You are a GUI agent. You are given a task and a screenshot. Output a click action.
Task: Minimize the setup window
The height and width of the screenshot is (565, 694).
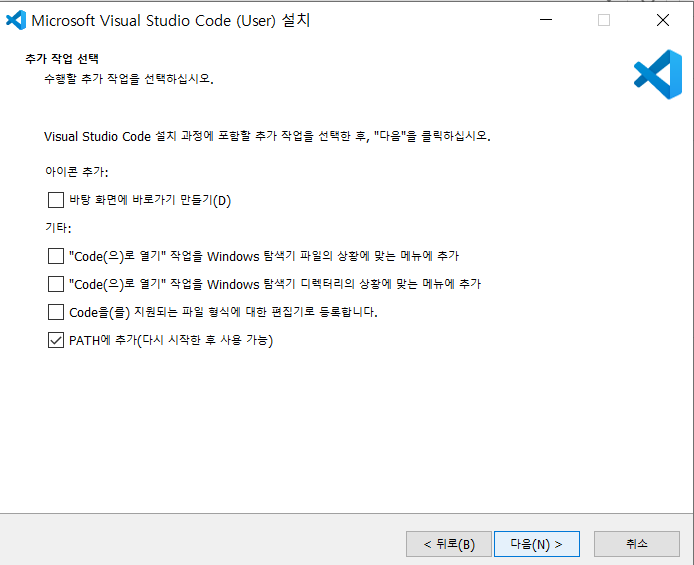click(x=546, y=20)
